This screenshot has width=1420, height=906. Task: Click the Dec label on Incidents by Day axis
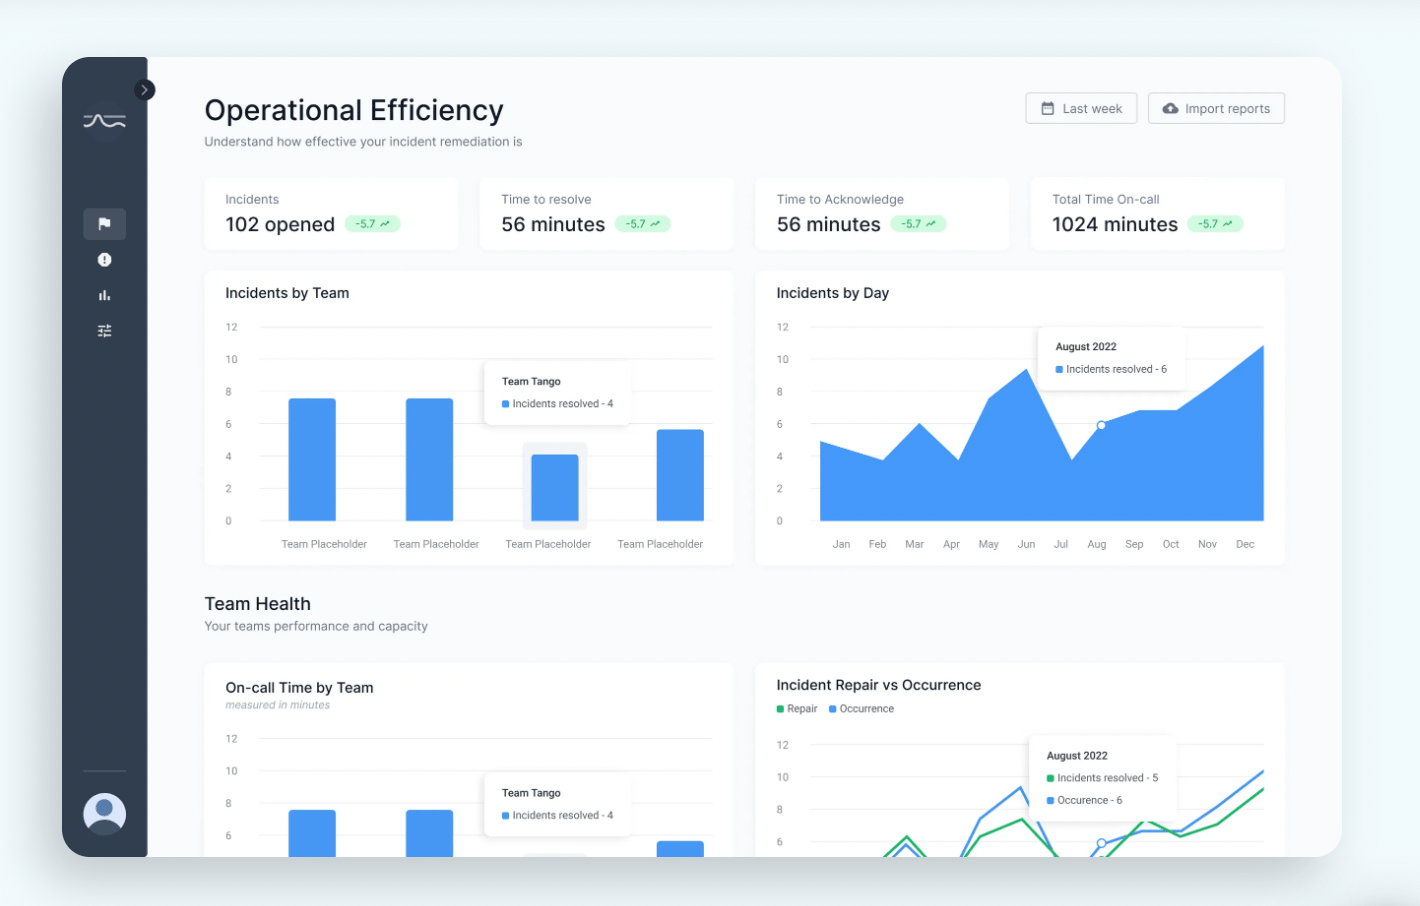coord(1245,544)
